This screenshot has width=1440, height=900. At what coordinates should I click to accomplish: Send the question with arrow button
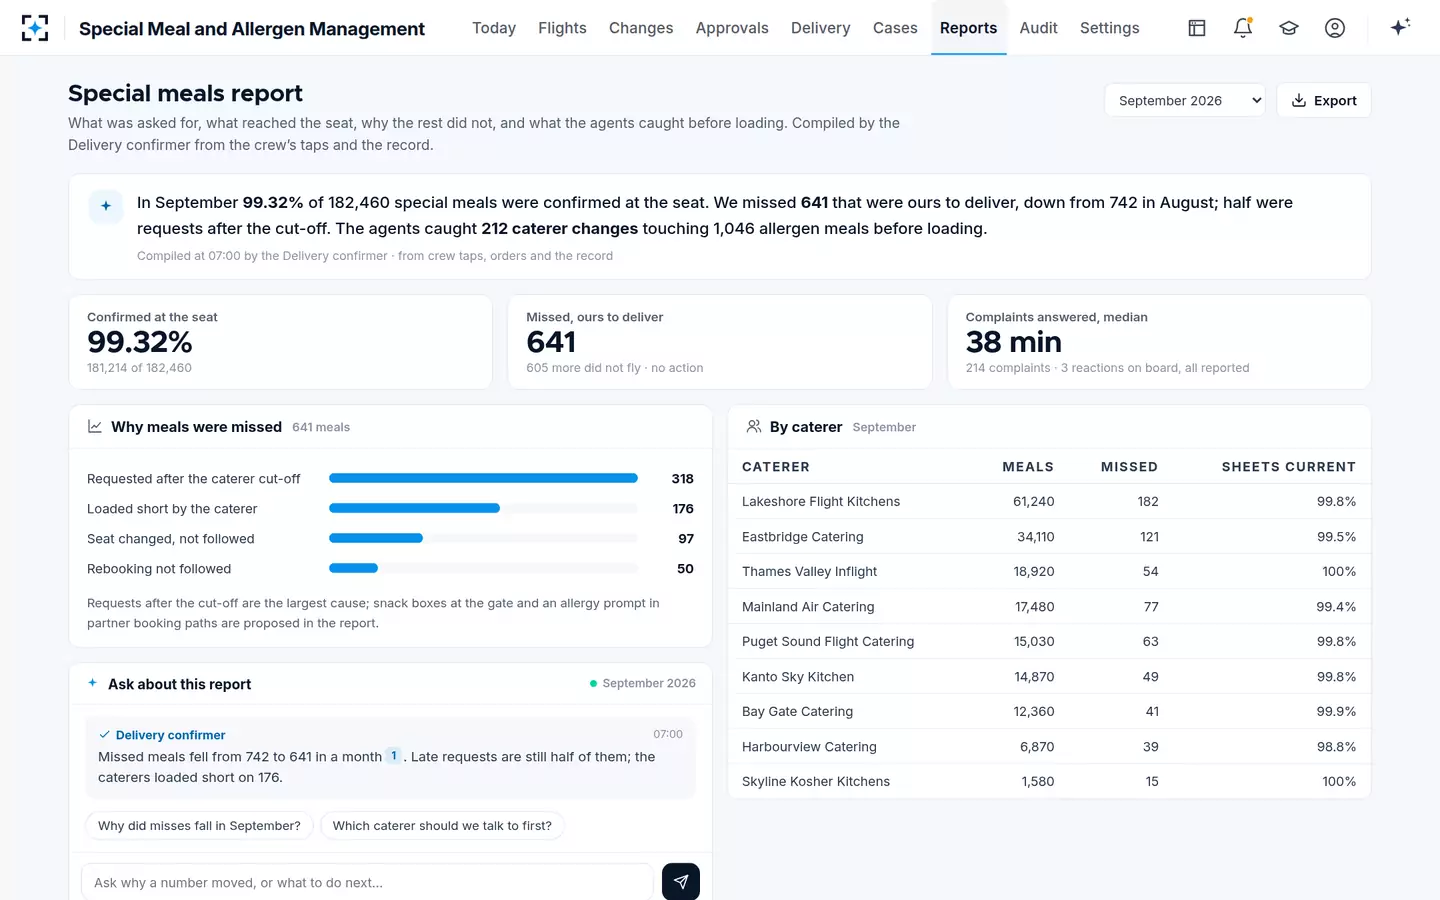[x=681, y=882]
